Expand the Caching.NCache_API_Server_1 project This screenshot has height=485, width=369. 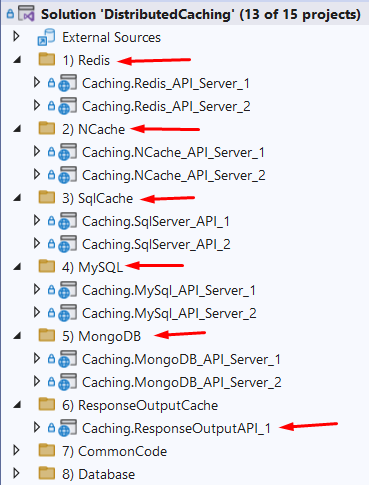pyautogui.click(x=37, y=151)
